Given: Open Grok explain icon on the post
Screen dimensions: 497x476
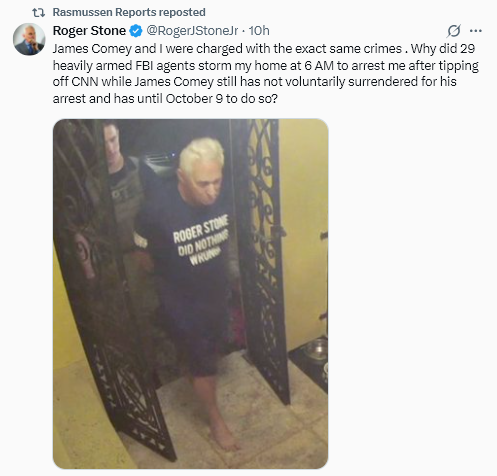Looking at the screenshot, I should coord(454,31).
